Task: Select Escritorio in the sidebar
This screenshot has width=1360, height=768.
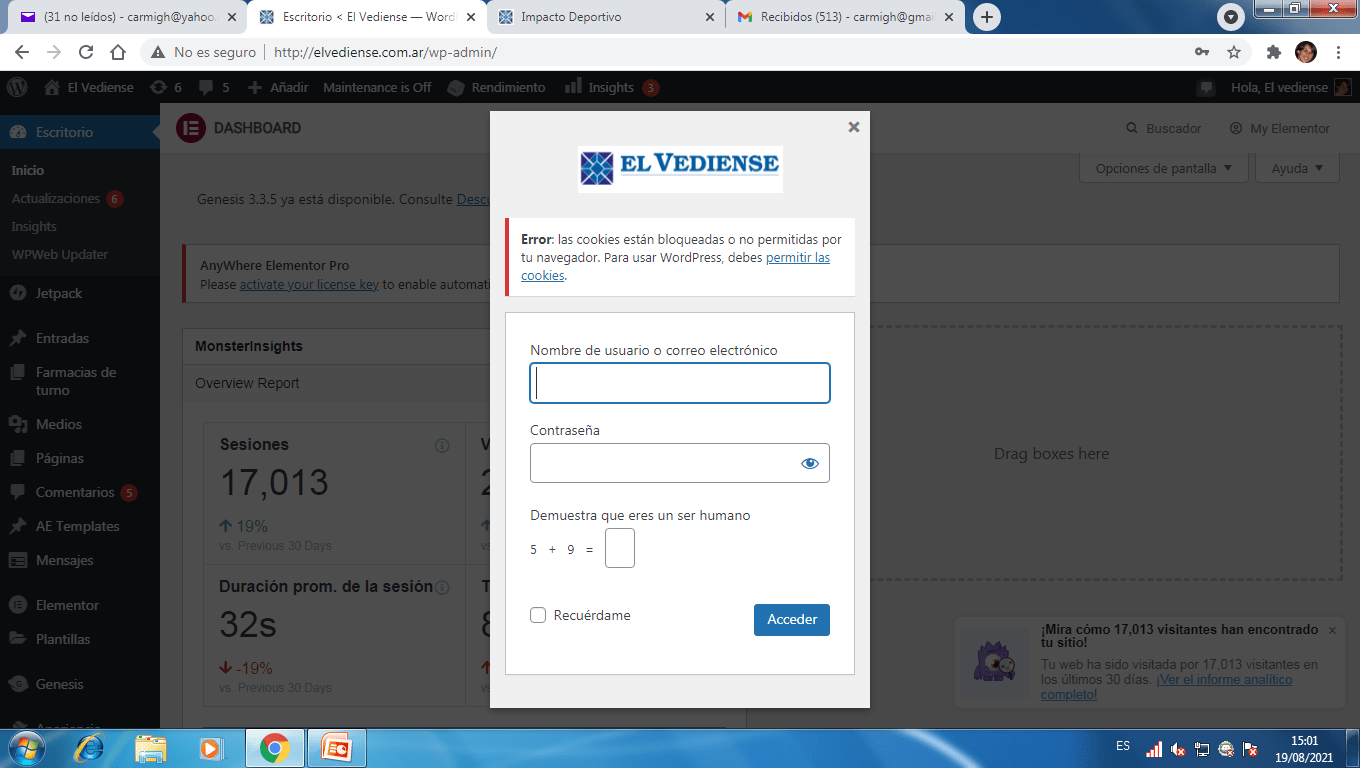Action: tap(80, 132)
